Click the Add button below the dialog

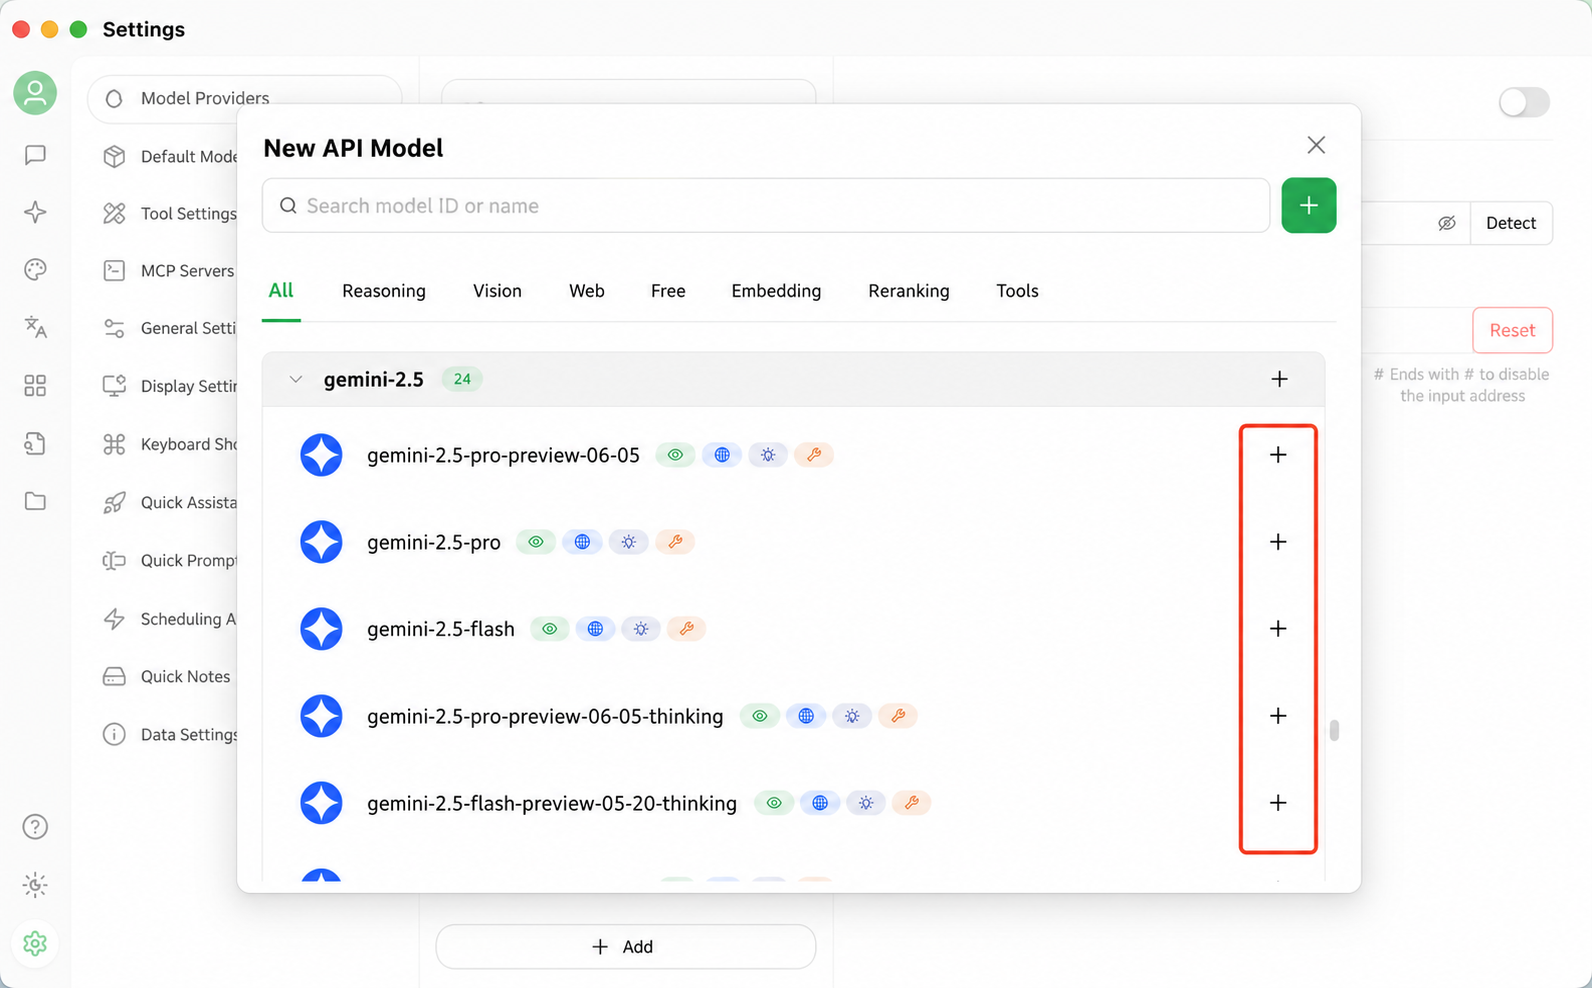[626, 946]
